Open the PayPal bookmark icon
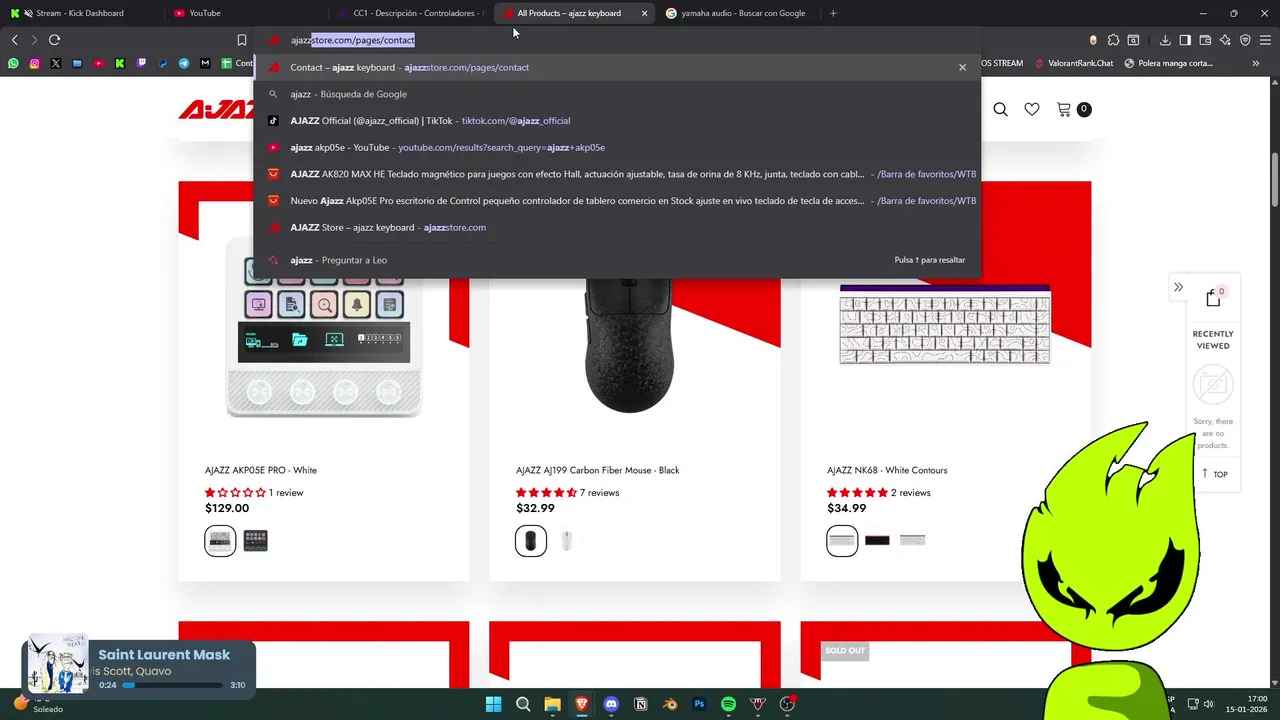 163,63
